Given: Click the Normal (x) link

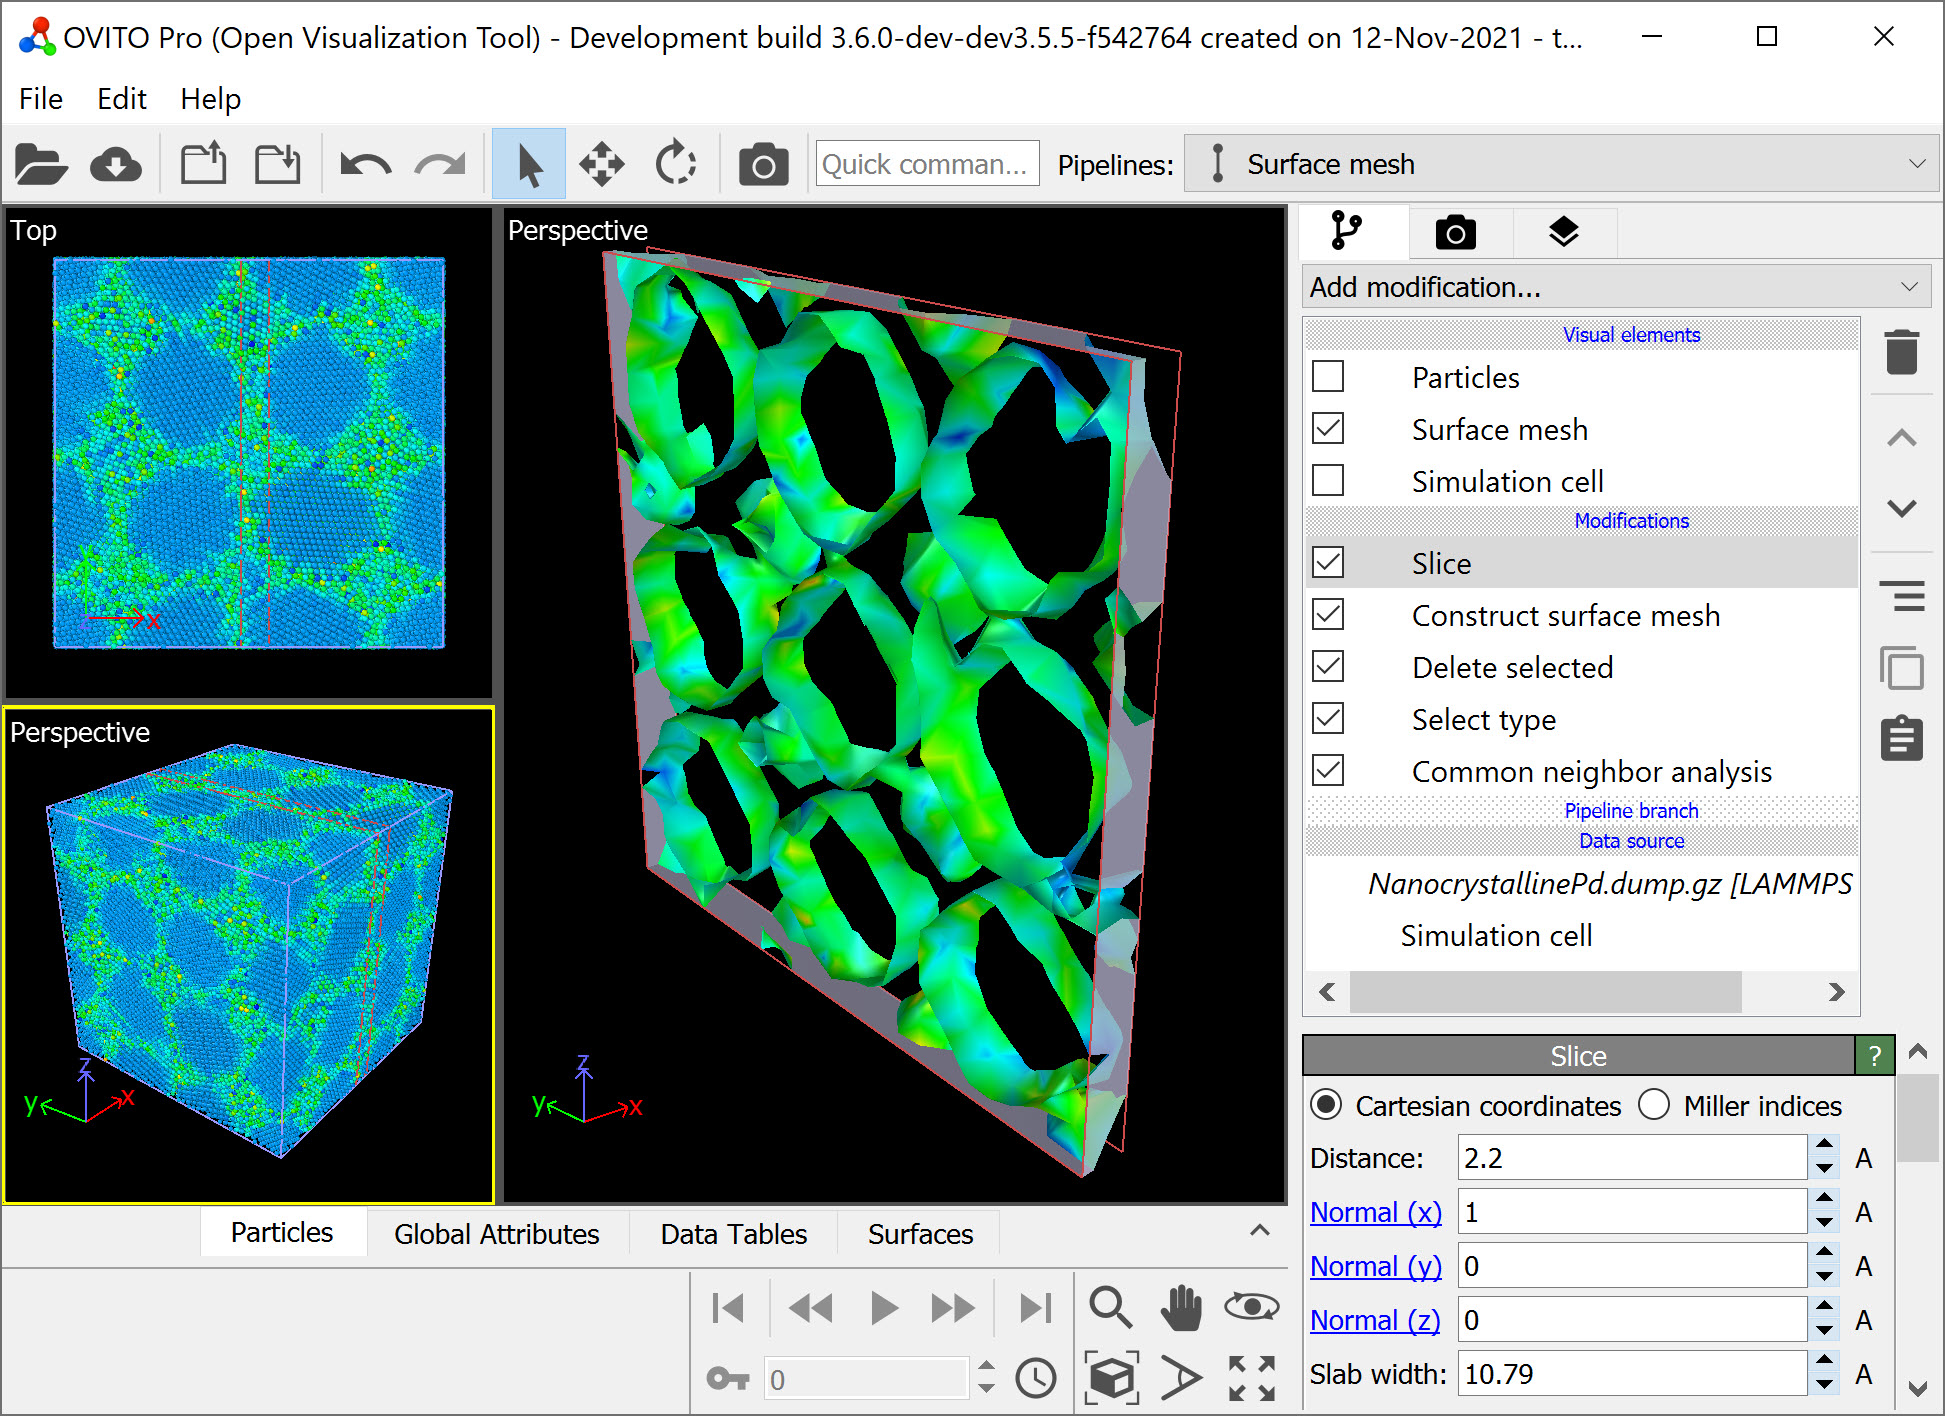Looking at the screenshot, I should tap(1375, 1212).
